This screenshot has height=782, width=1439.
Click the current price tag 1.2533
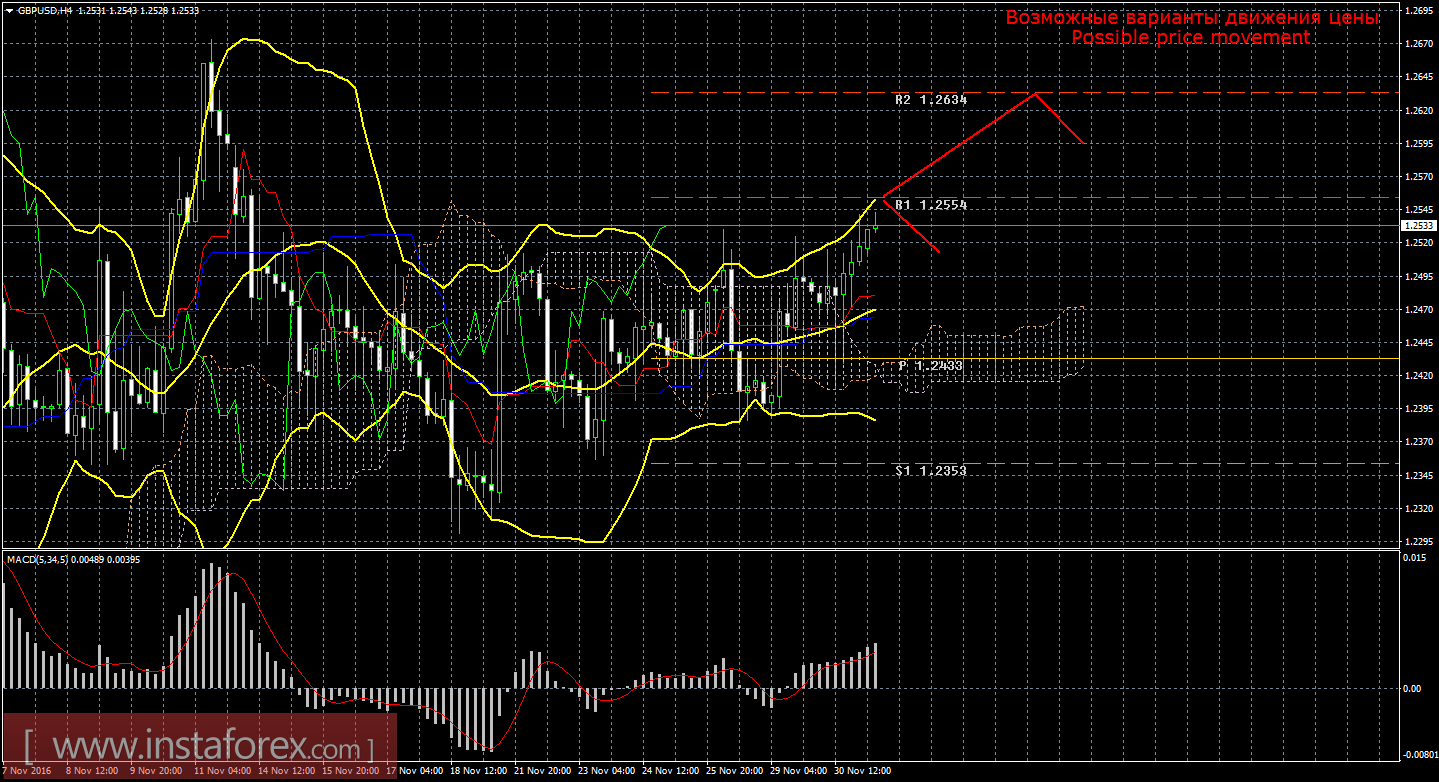[x=1417, y=226]
